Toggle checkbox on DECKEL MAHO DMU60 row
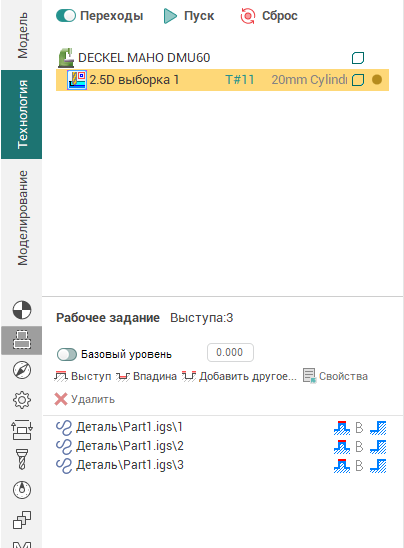Image resolution: width=404 pixels, height=548 pixels. 358,58
